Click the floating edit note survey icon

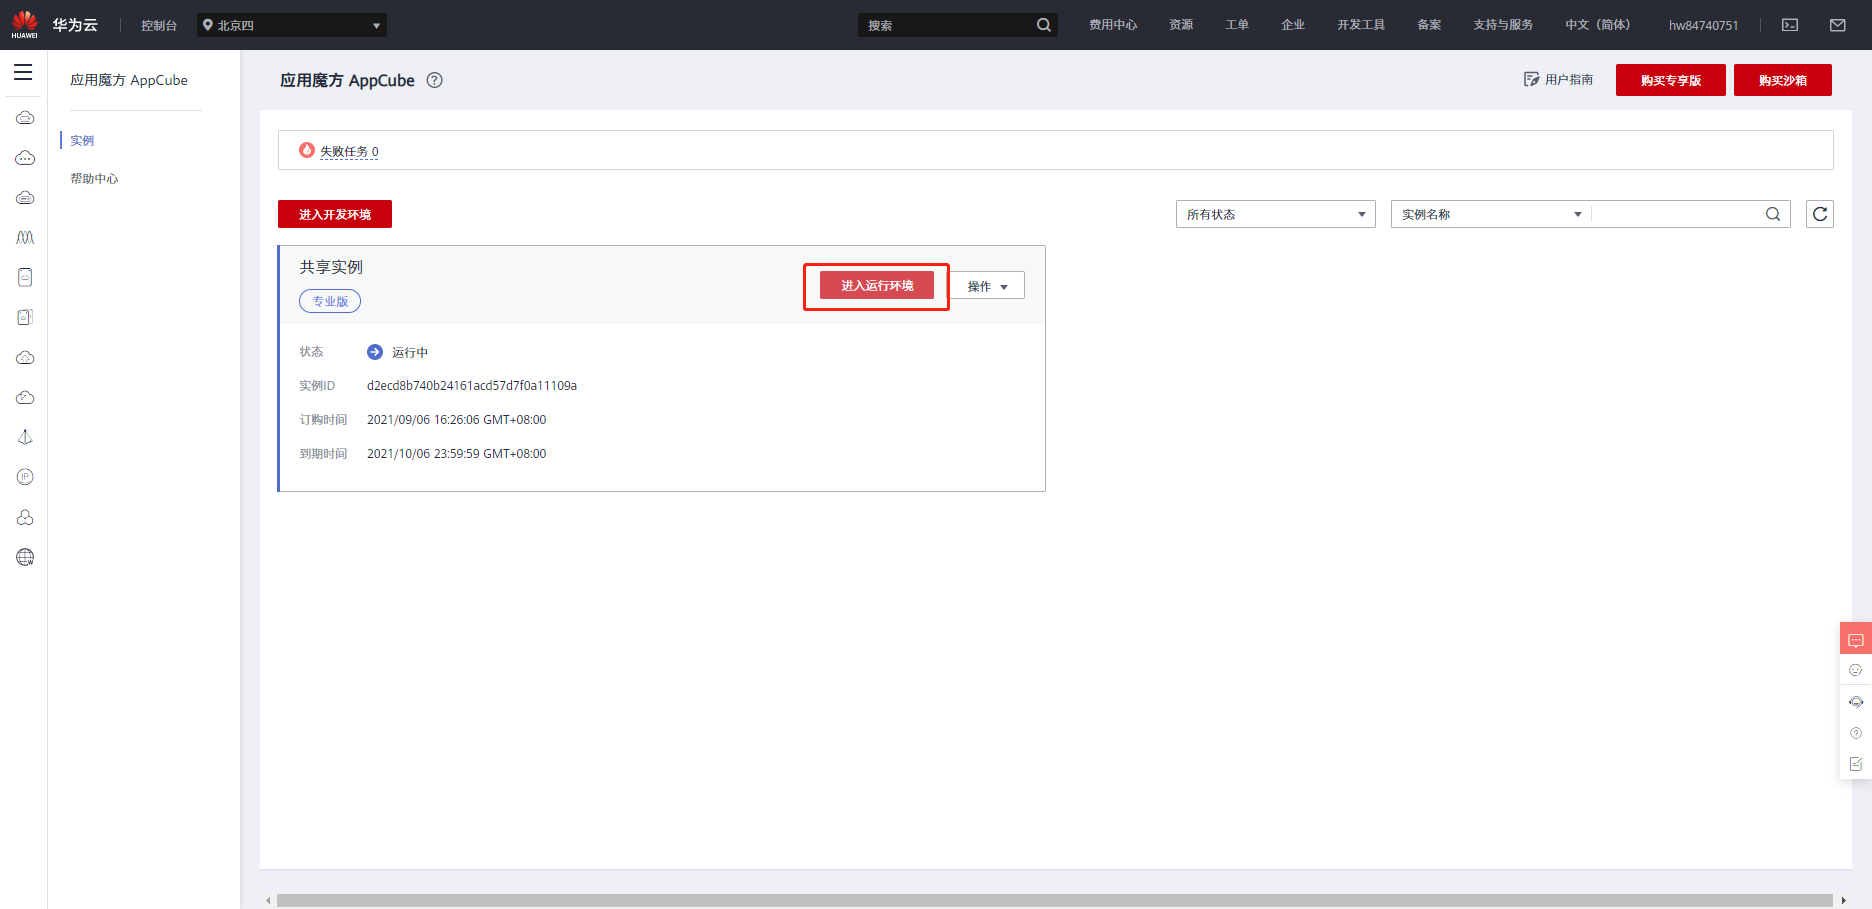(1856, 764)
